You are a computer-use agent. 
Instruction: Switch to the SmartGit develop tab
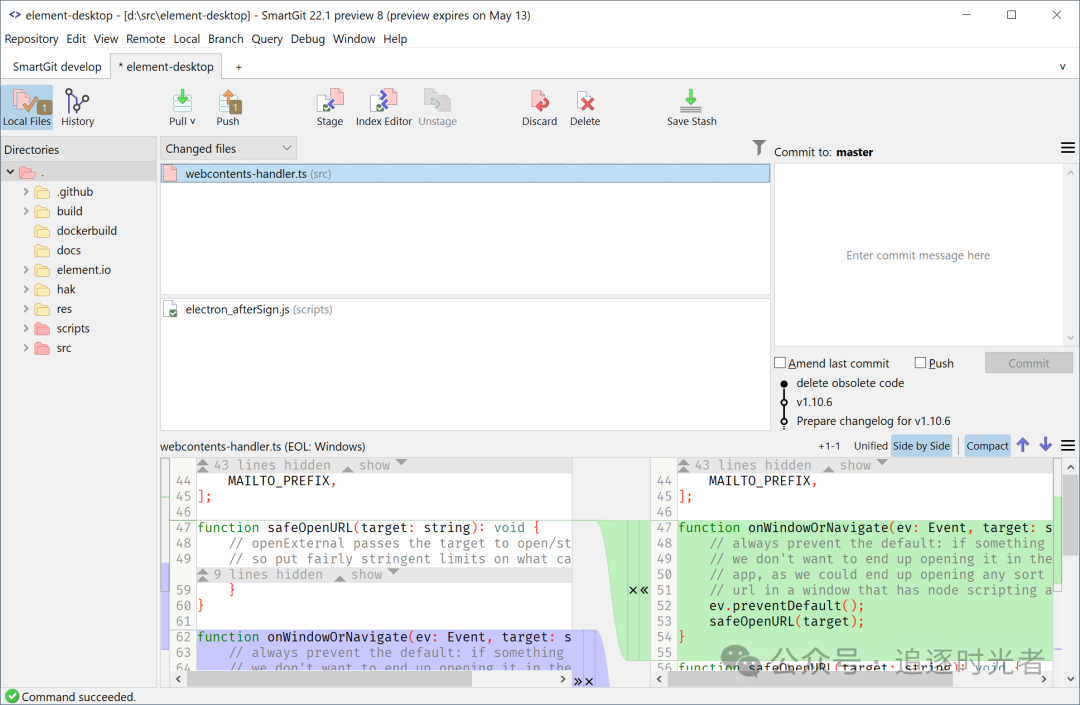56,67
